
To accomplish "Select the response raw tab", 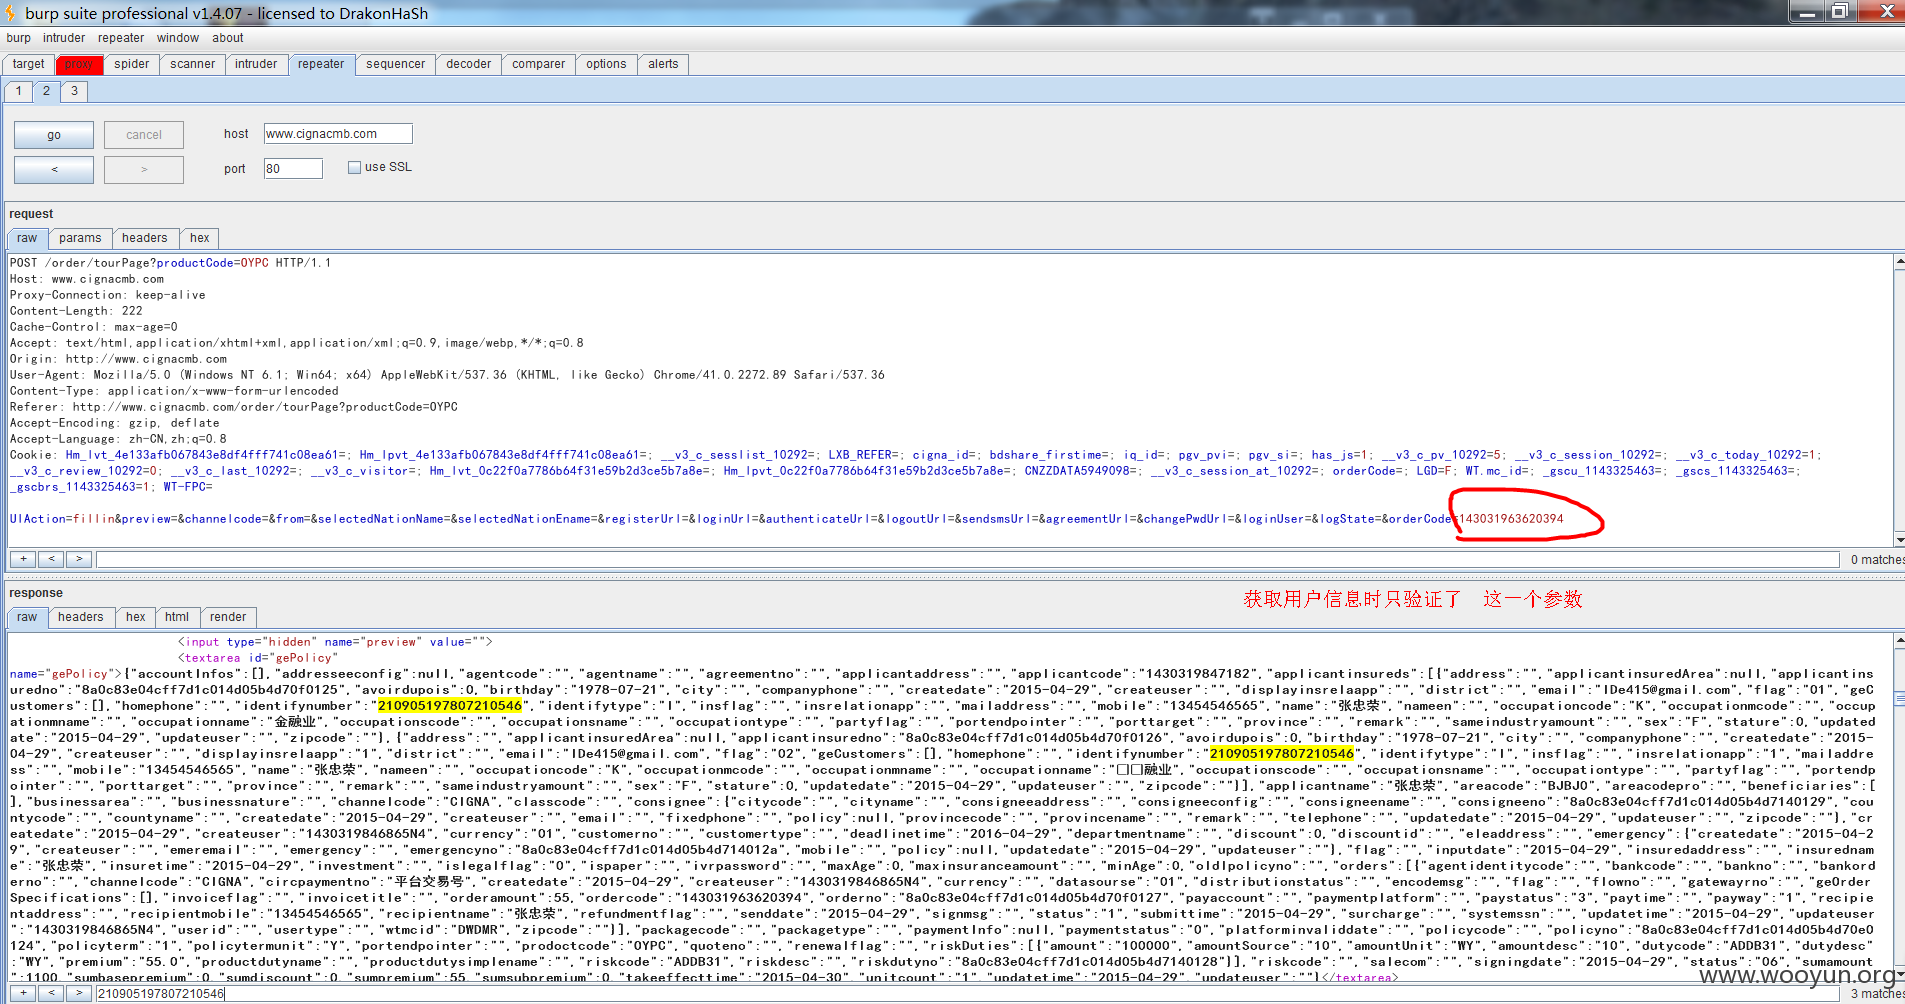I will coord(27,617).
